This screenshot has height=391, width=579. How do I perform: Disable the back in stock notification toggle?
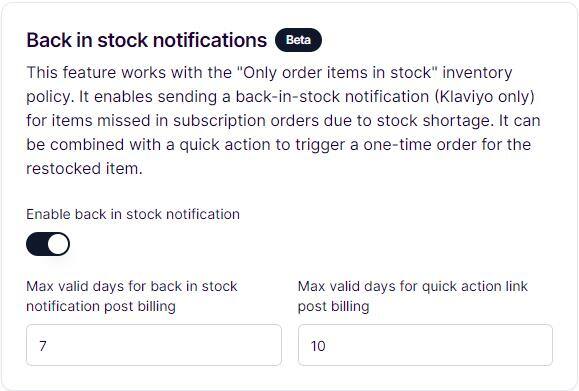[x=48, y=244]
